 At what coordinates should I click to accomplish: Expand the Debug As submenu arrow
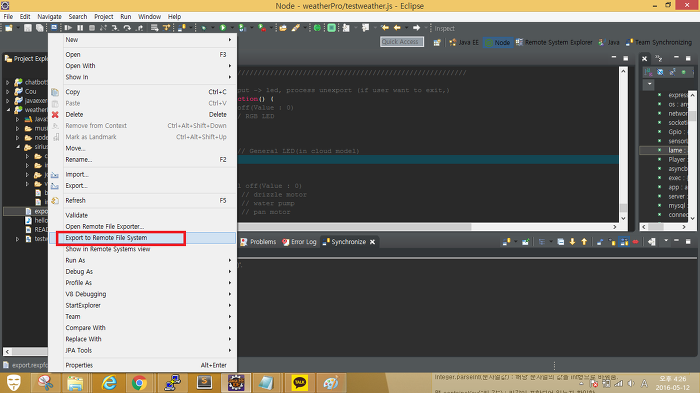[230, 272]
